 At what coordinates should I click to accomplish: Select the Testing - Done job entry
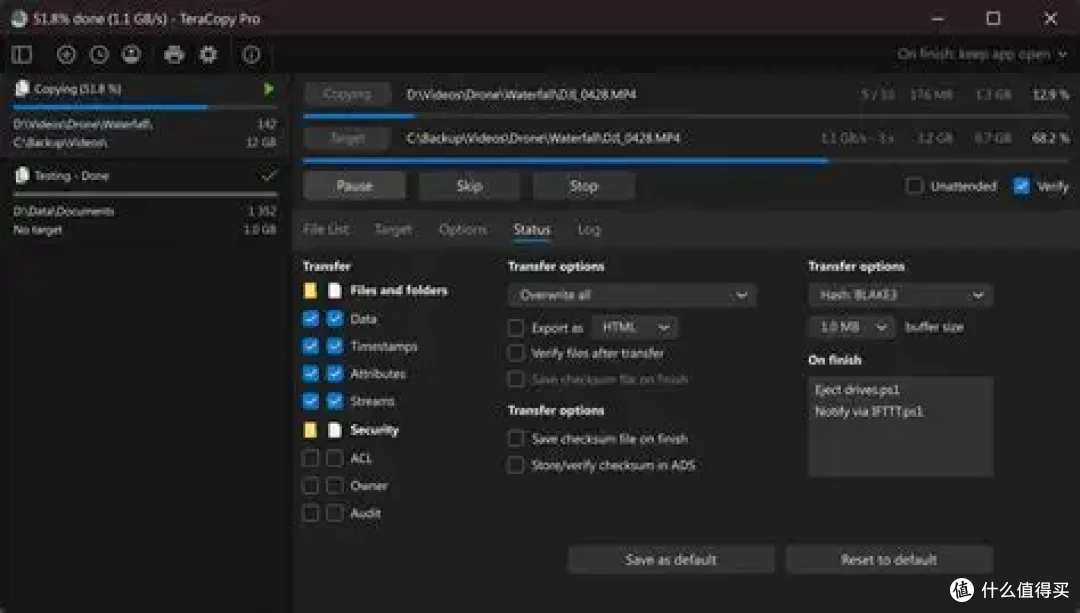[x=145, y=201]
